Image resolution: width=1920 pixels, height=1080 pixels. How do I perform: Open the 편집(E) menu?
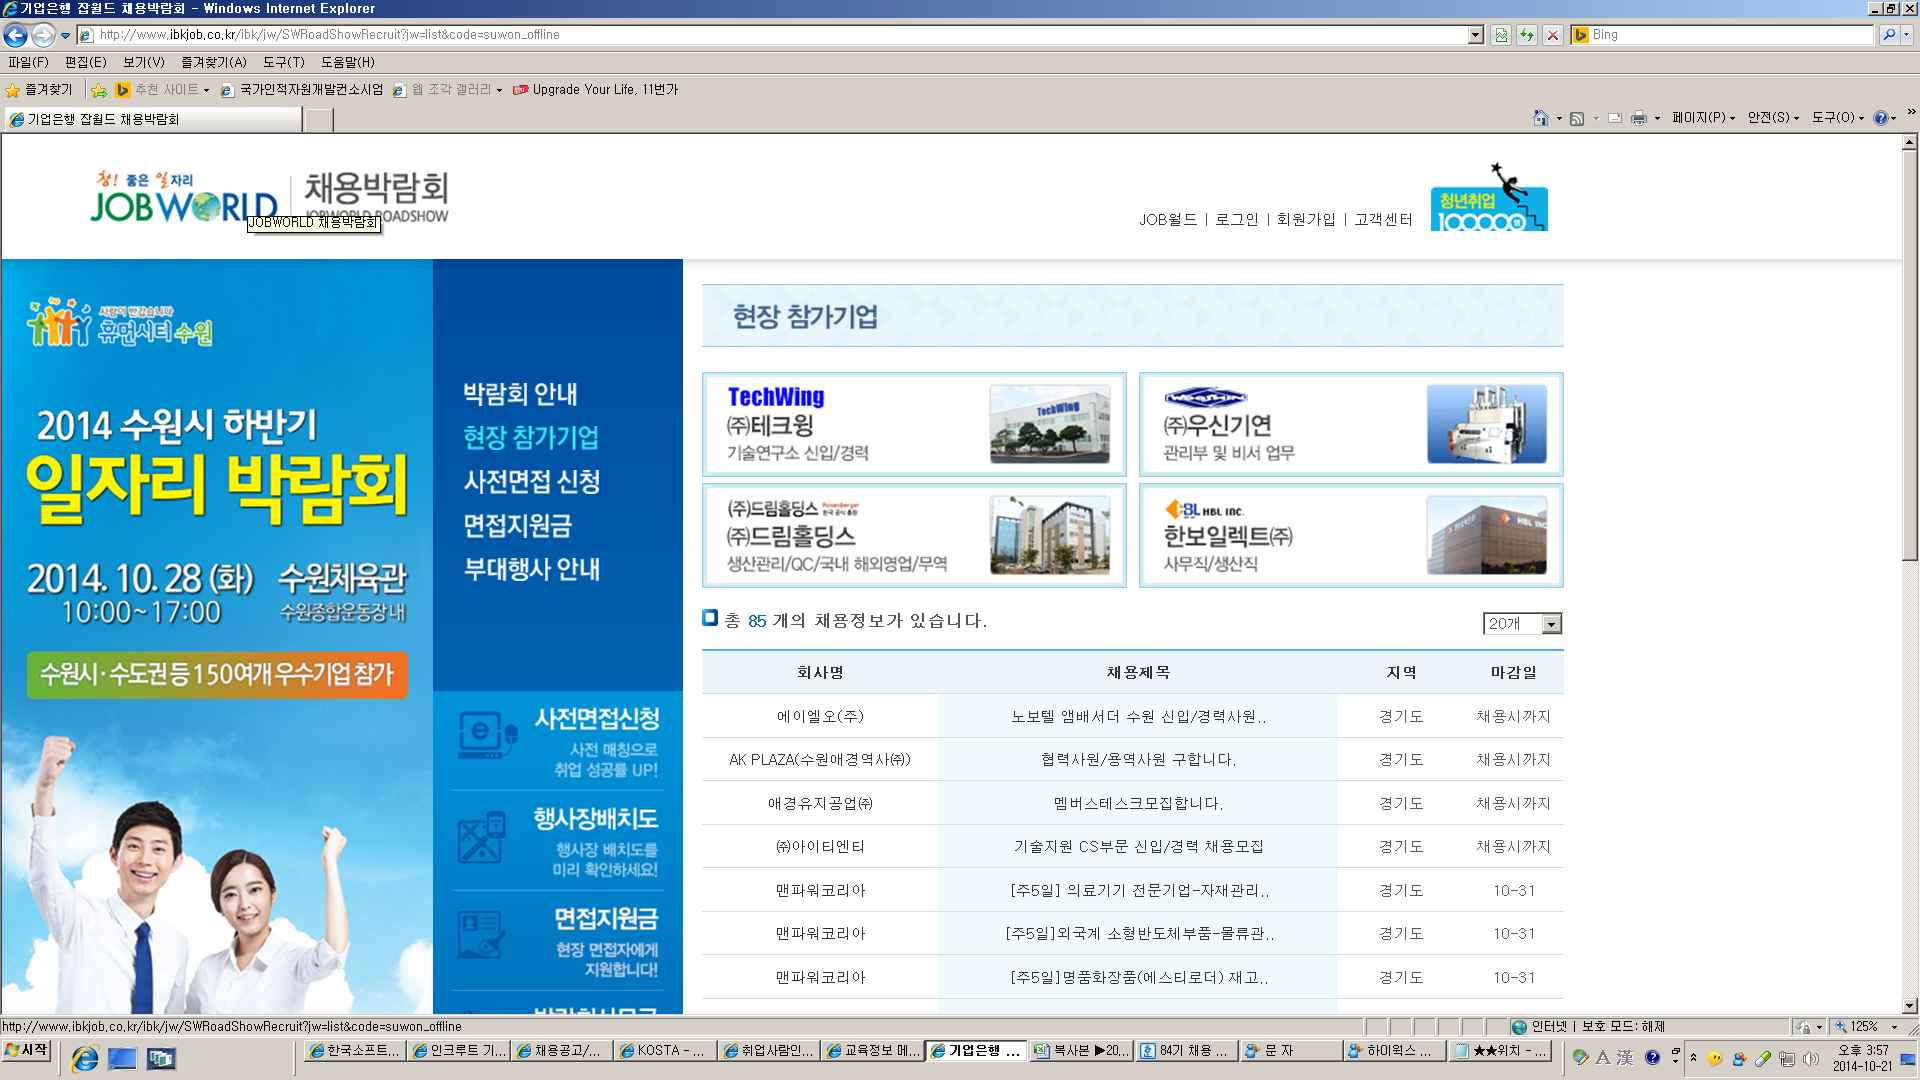click(x=86, y=62)
